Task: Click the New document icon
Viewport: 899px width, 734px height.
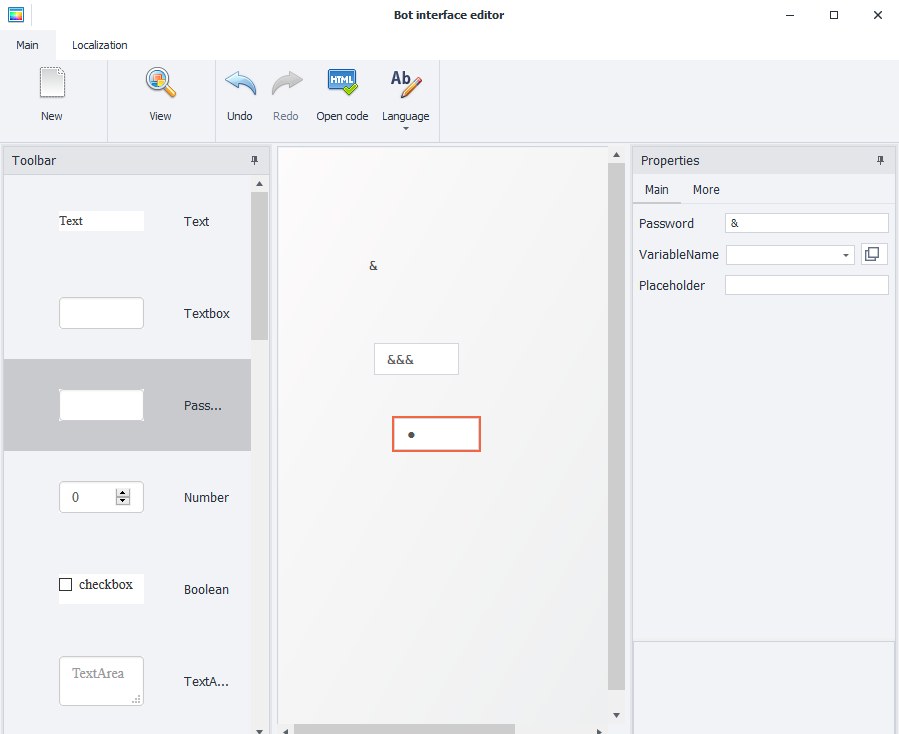Action: pyautogui.click(x=52, y=83)
